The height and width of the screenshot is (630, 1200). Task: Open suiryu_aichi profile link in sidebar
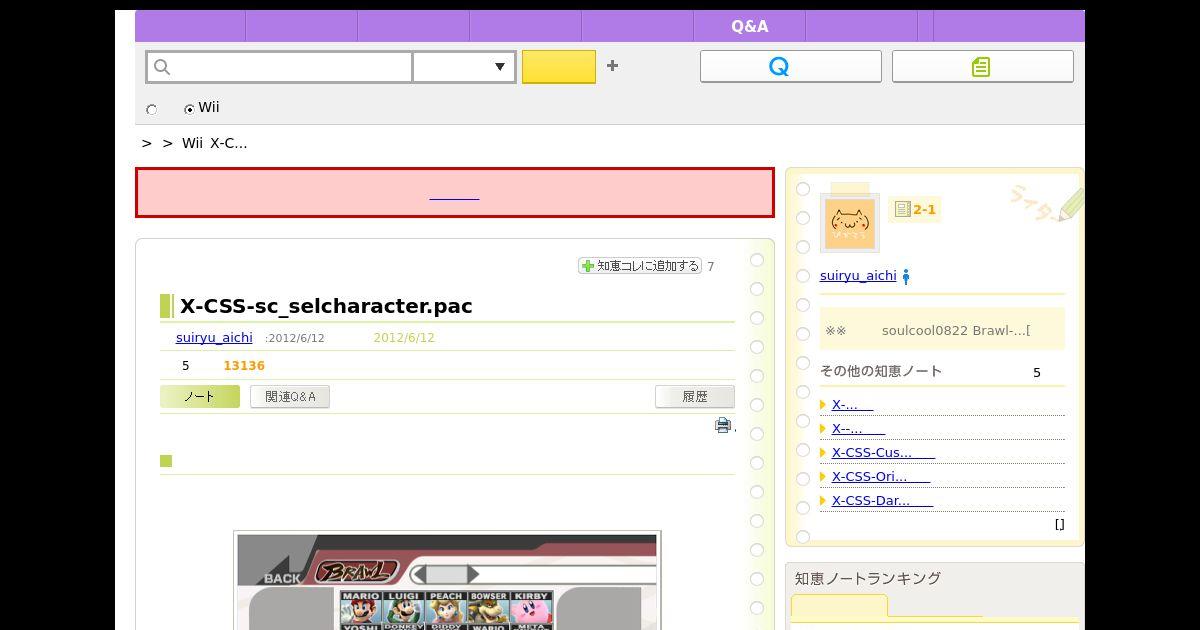[858, 276]
